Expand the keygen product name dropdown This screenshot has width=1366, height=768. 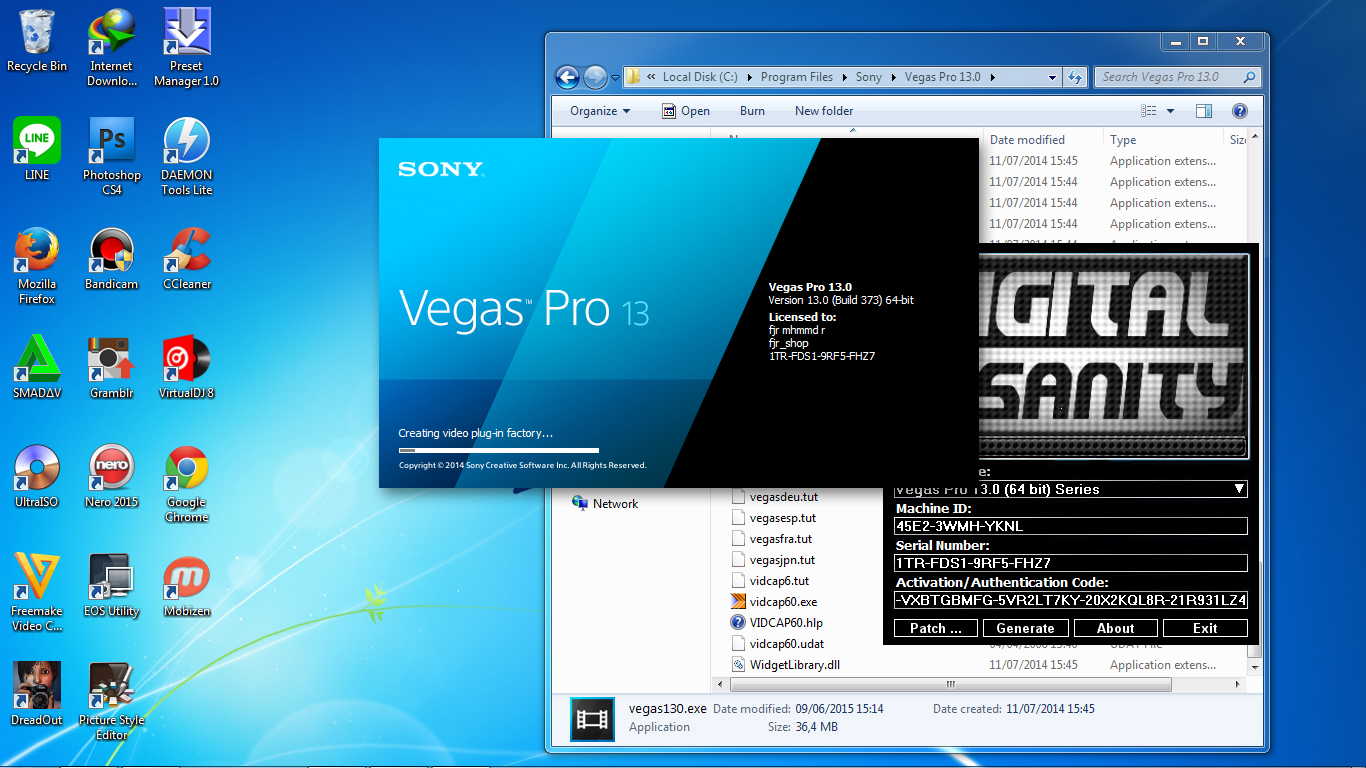(x=1239, y=489)
